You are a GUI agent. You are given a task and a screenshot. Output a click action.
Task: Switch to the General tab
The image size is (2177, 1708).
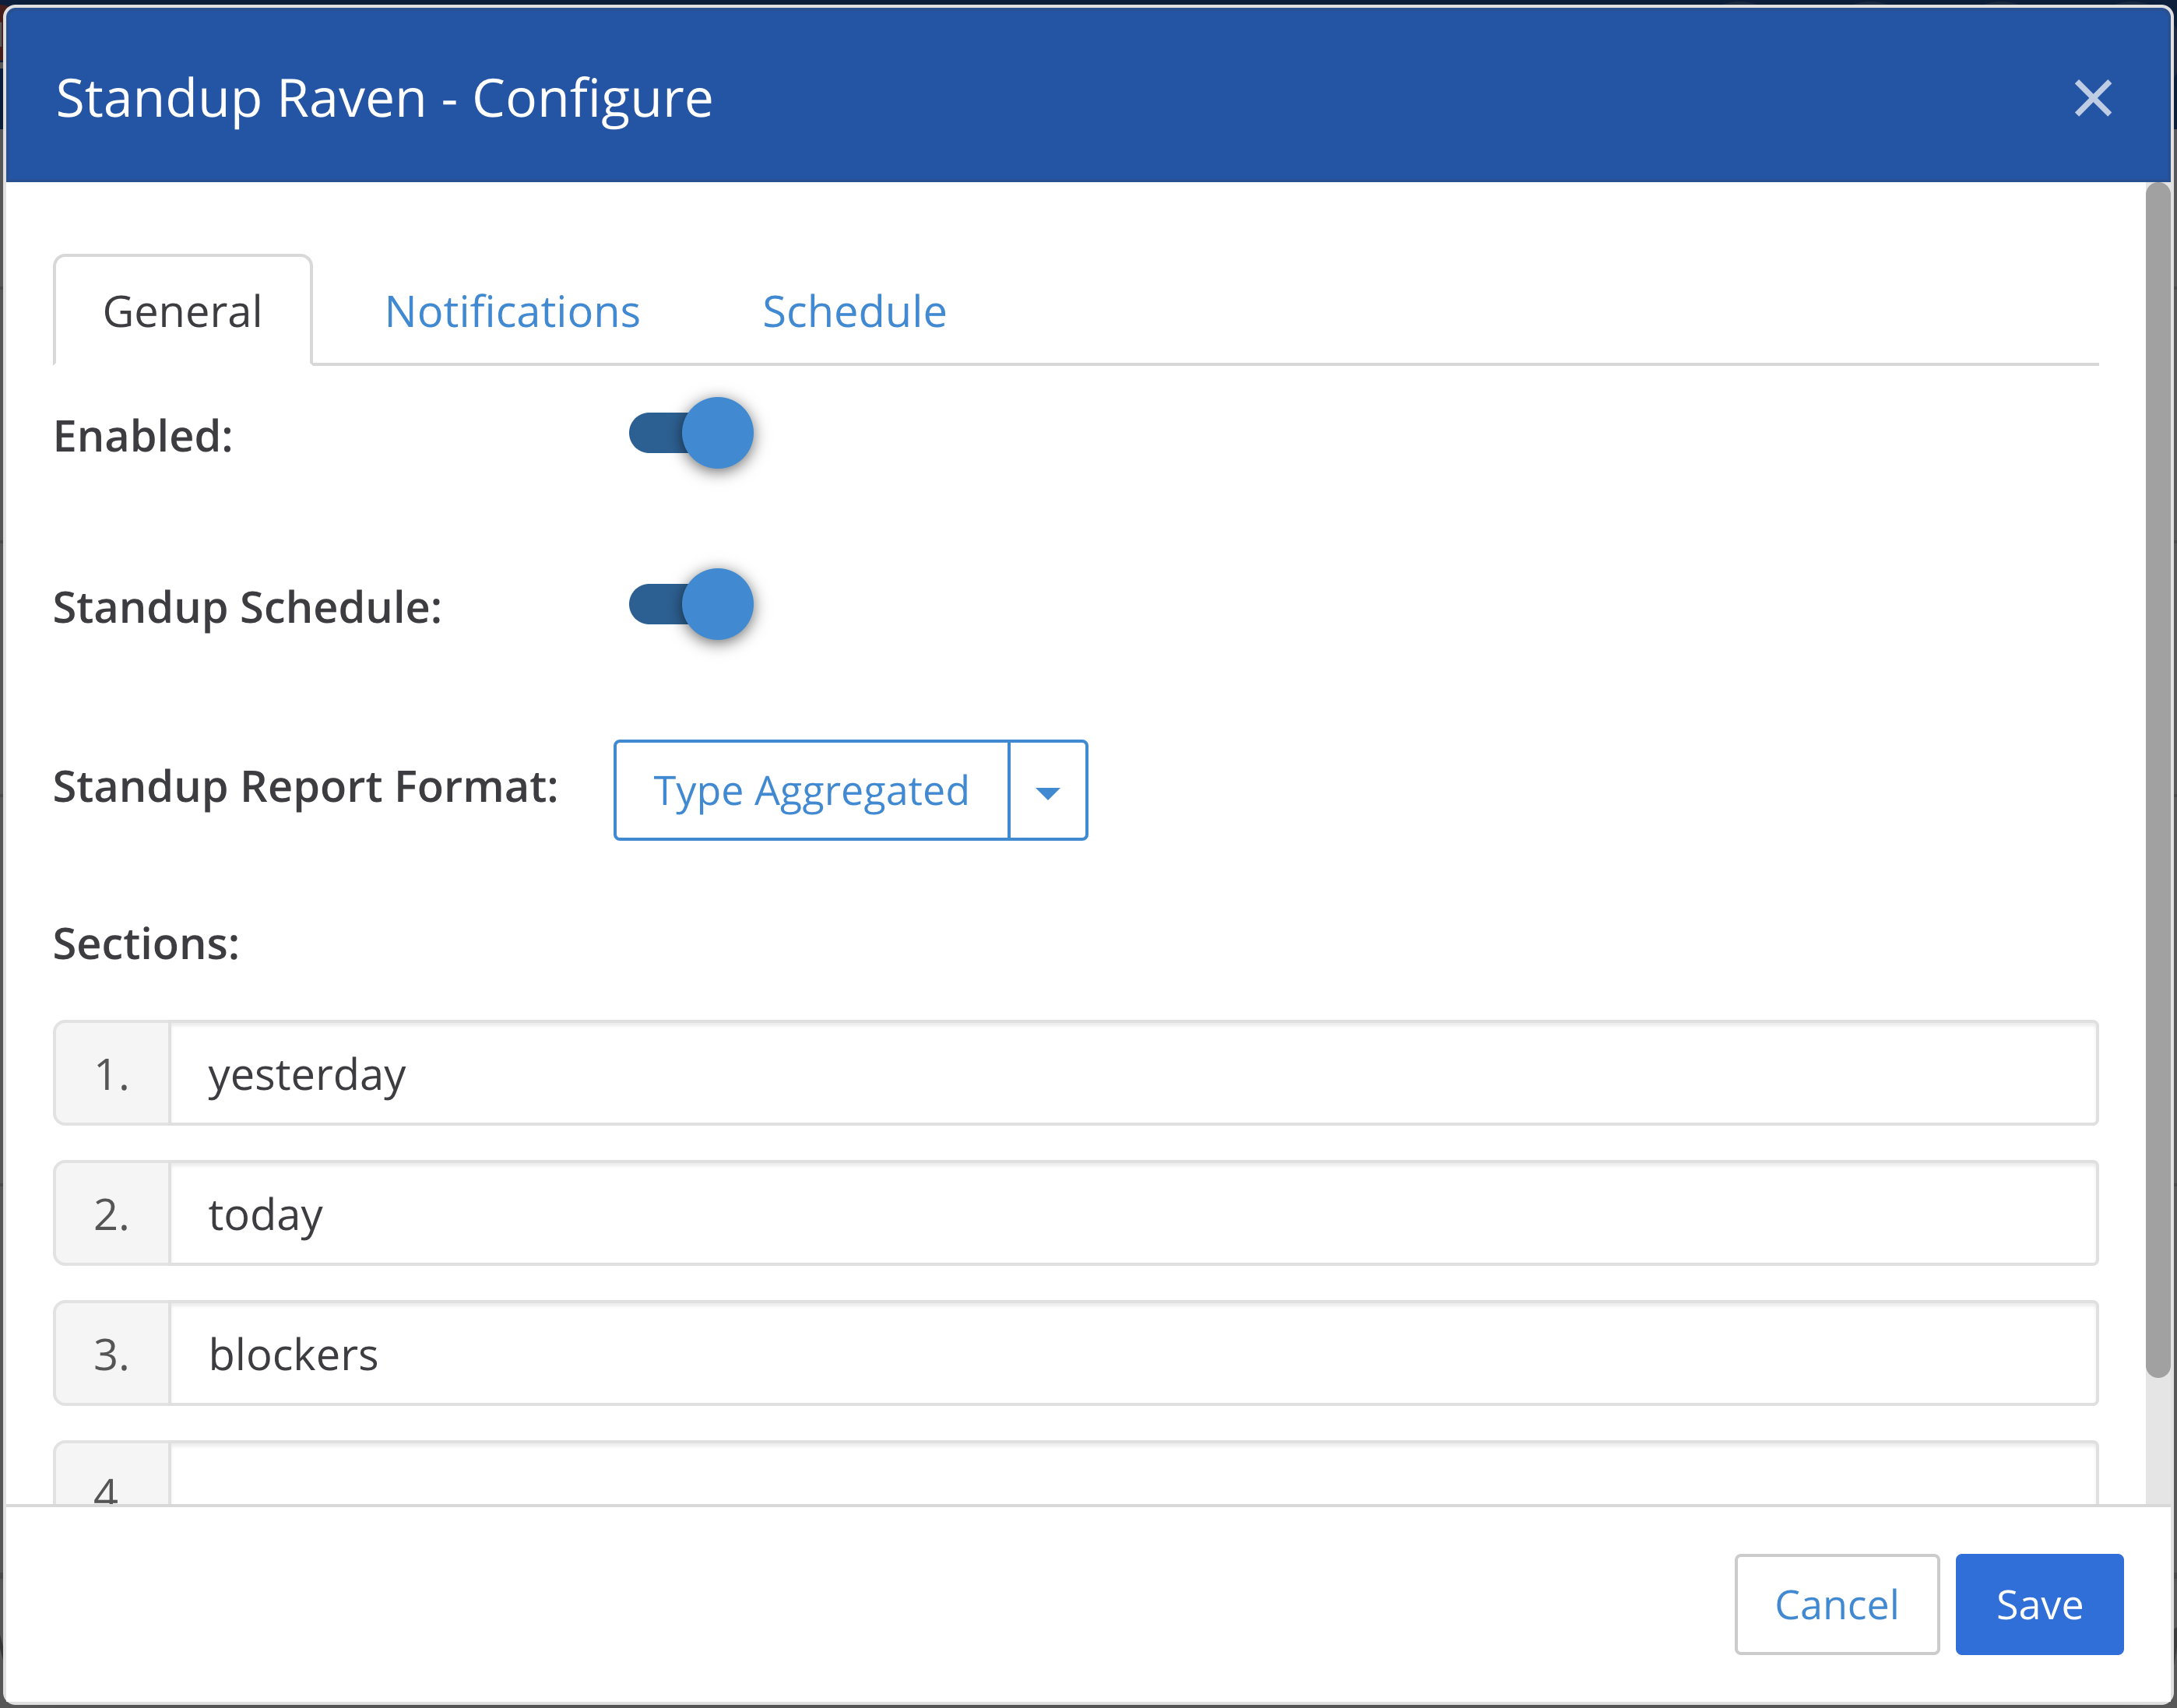tap(182, 312)
